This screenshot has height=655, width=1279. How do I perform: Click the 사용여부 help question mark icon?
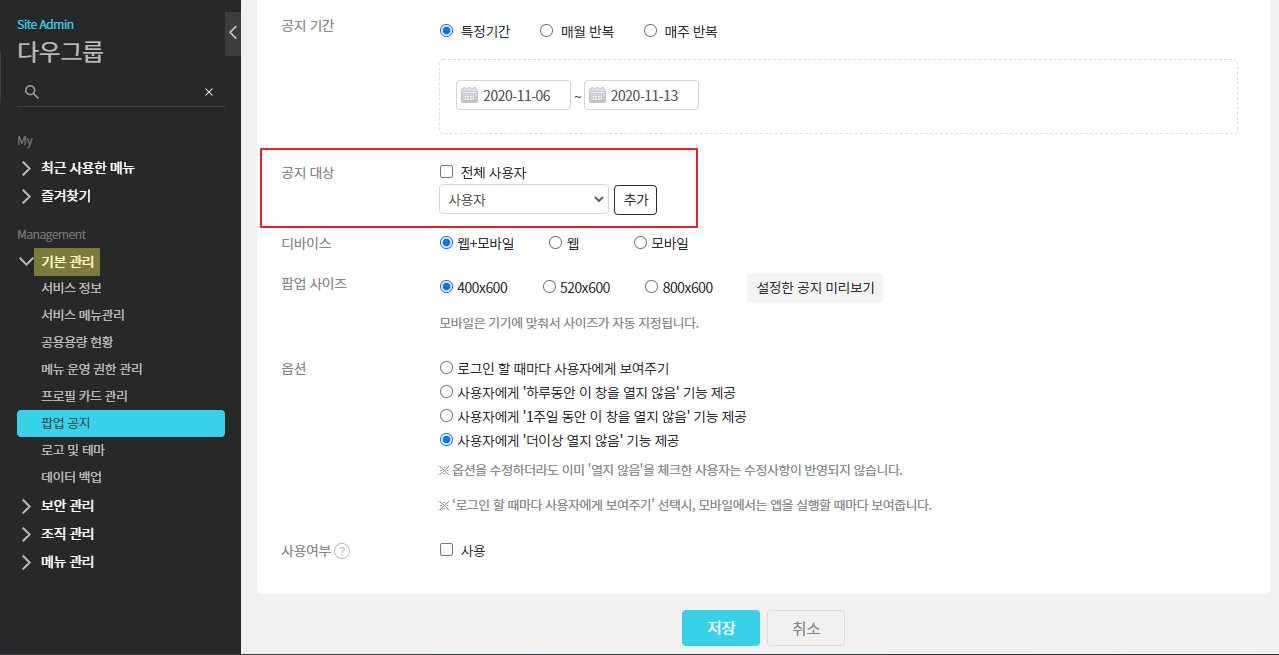pos(342,551)
